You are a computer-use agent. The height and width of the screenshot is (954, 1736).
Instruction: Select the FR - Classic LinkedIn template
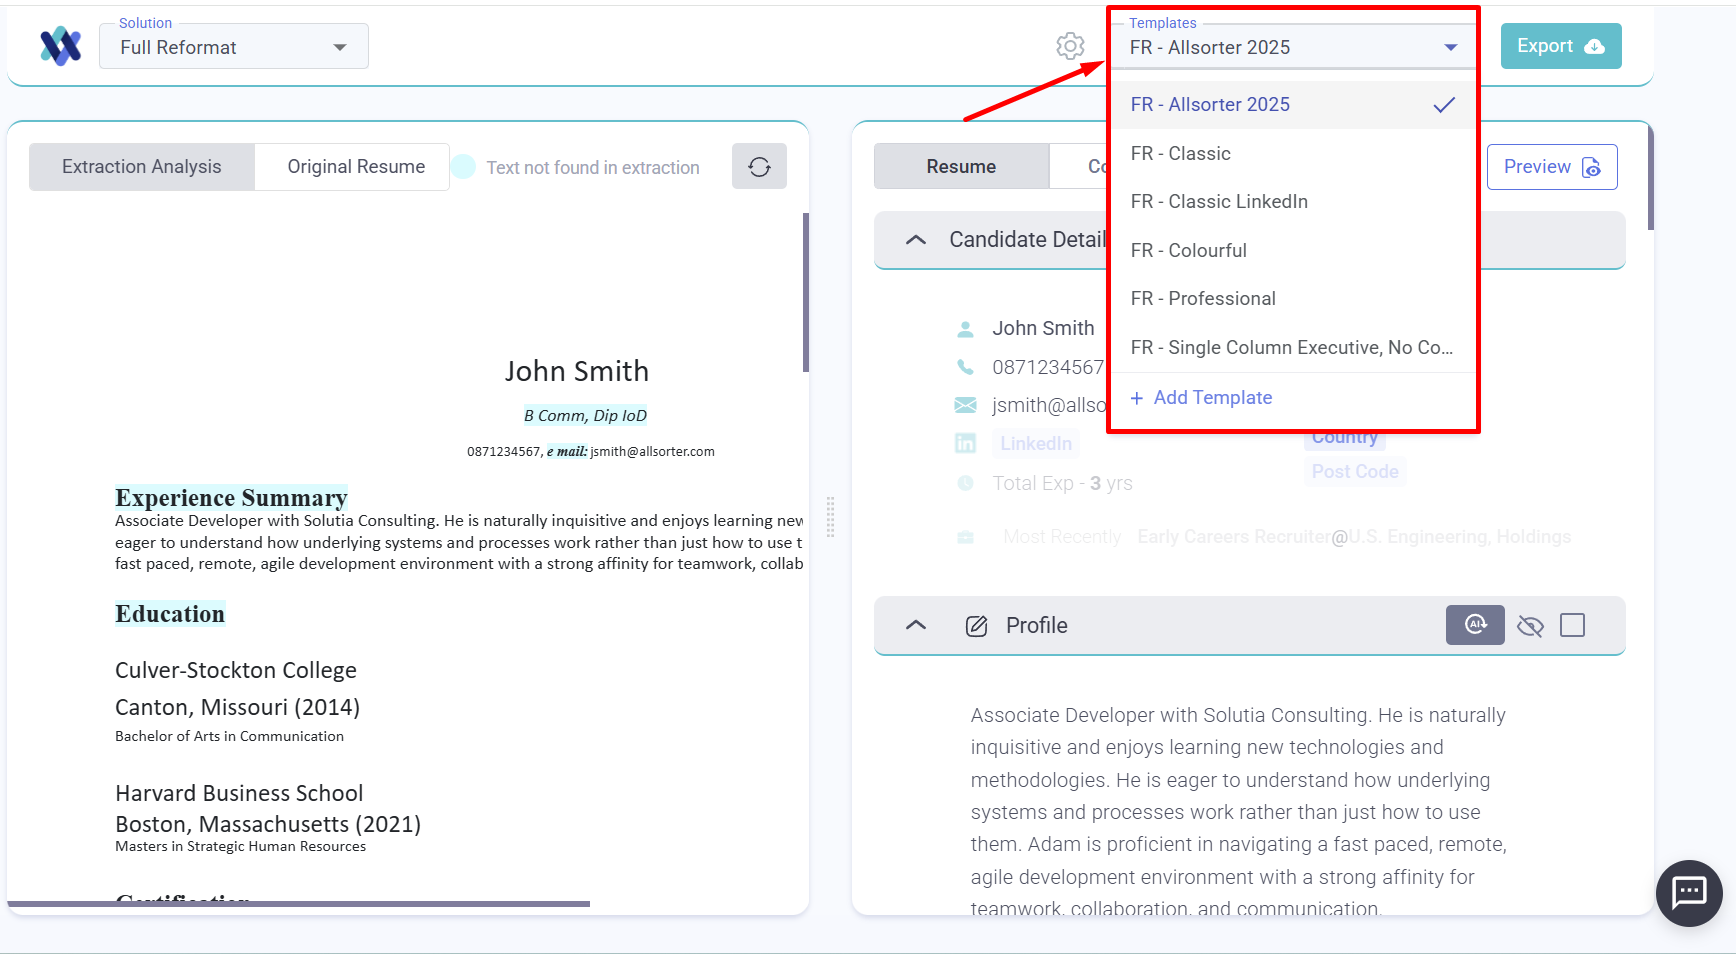coord(1219,202)
